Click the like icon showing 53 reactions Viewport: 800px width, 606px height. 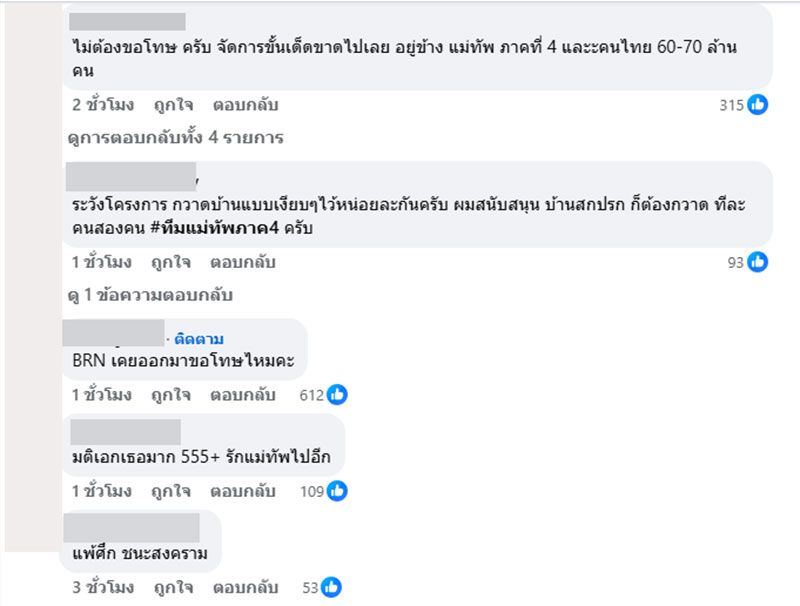[332, 588]
